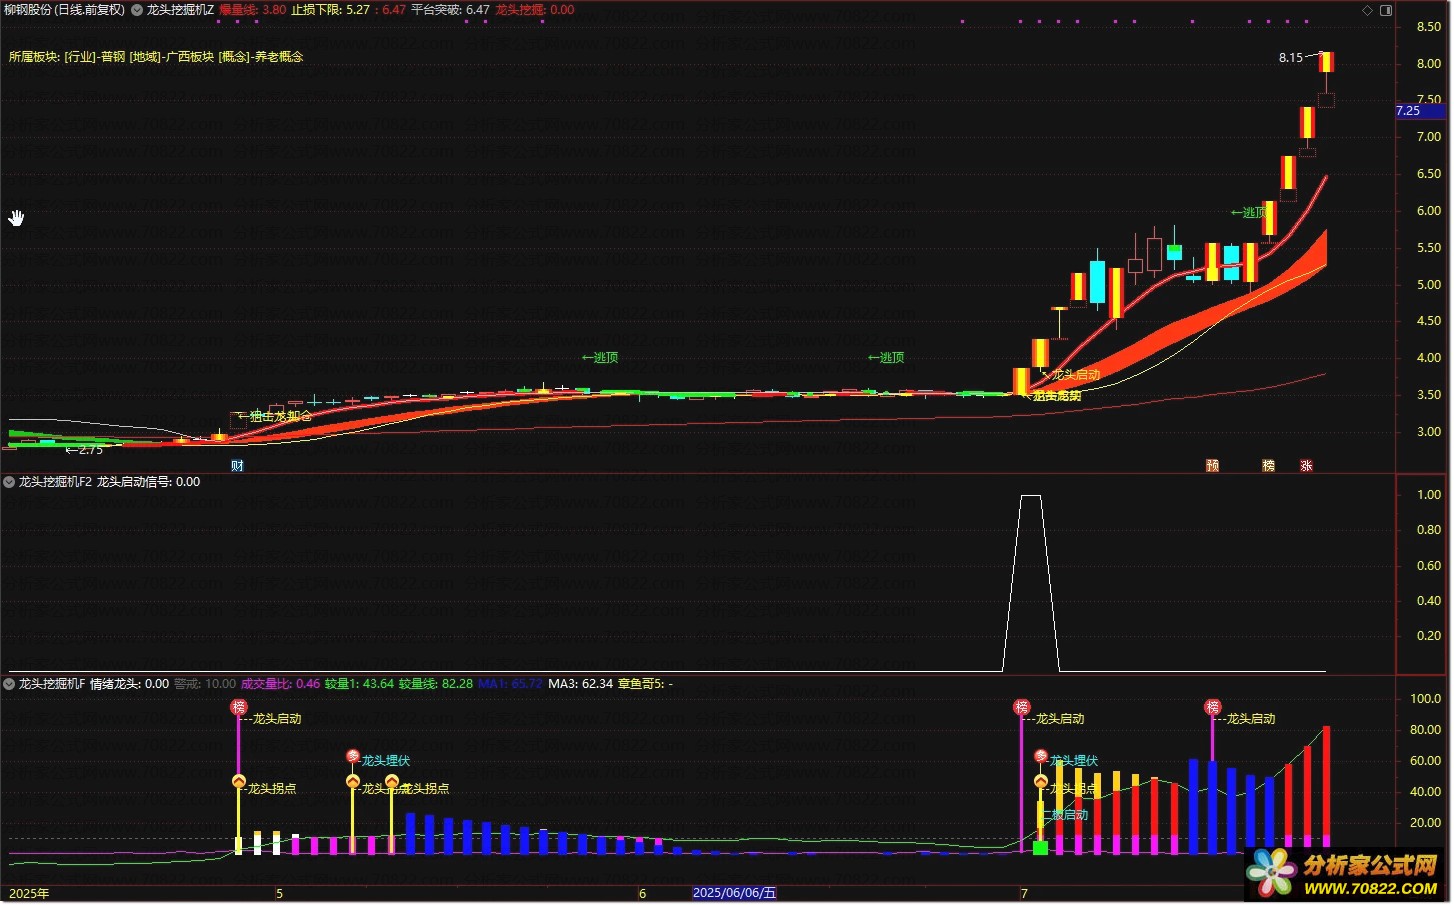Open the 预 forecast marker under the chart

[x=1213, y=466]
